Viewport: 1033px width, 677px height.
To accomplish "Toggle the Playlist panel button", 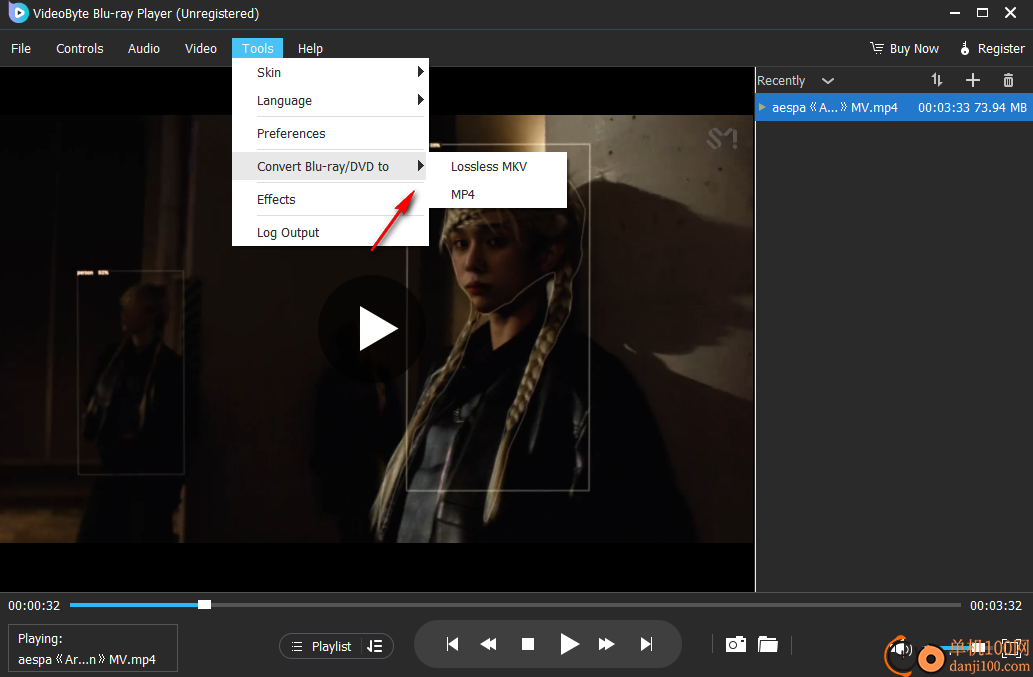I will click(321, 647).
